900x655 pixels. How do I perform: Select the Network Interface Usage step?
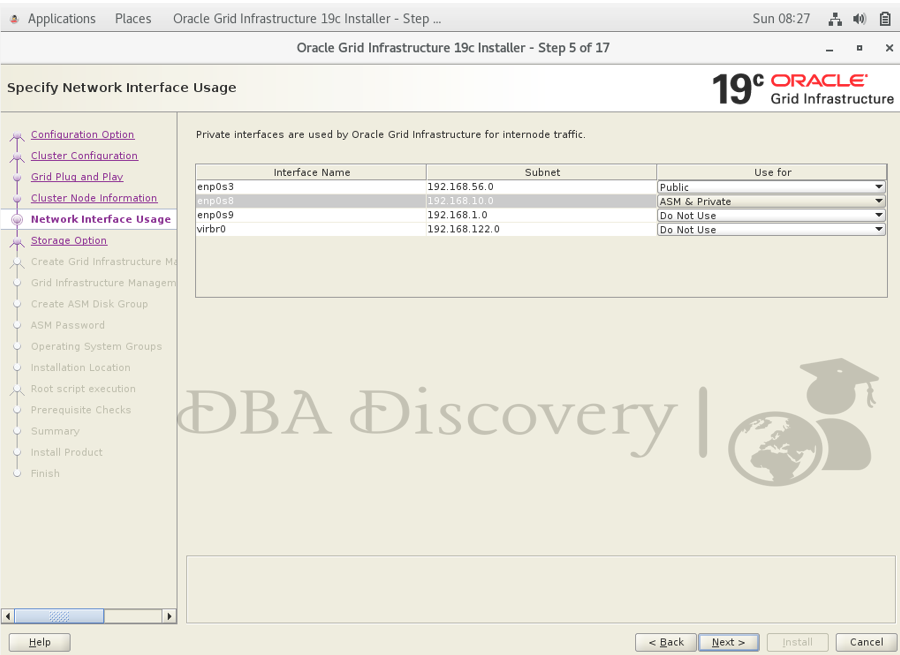pos(101,219)
